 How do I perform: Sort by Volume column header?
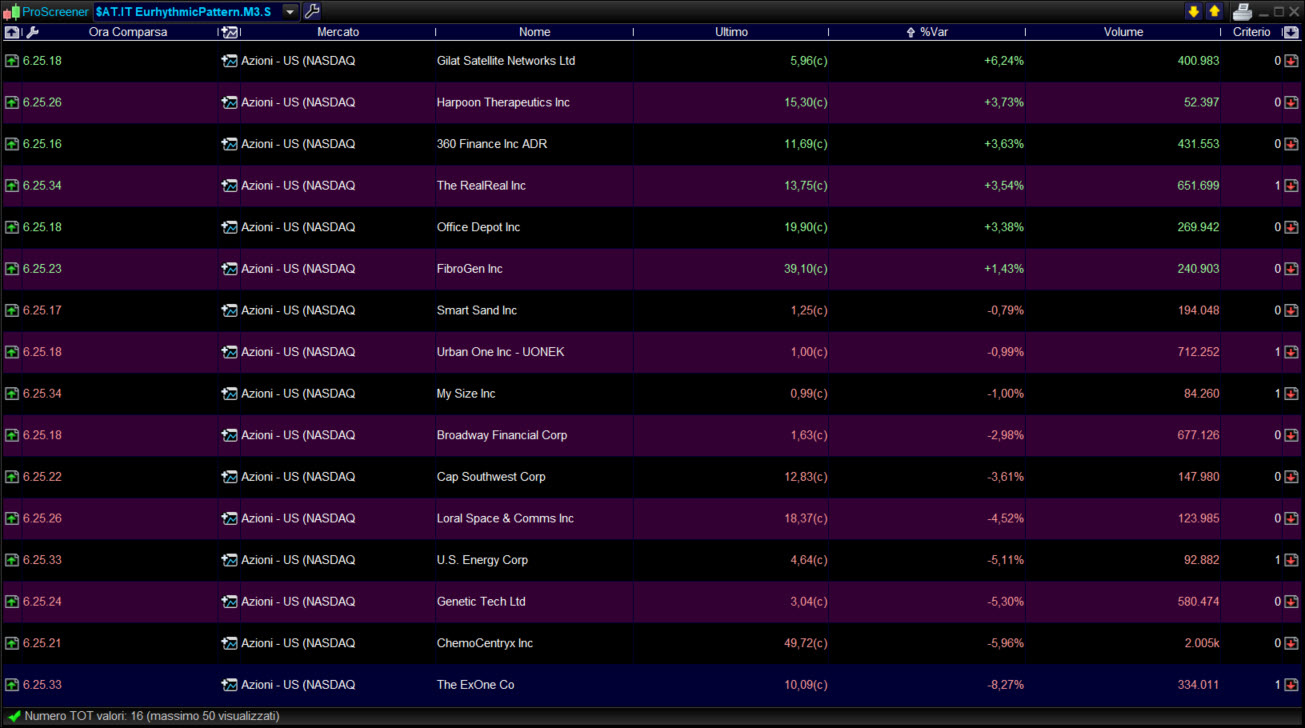click(x=1124, y=32)
